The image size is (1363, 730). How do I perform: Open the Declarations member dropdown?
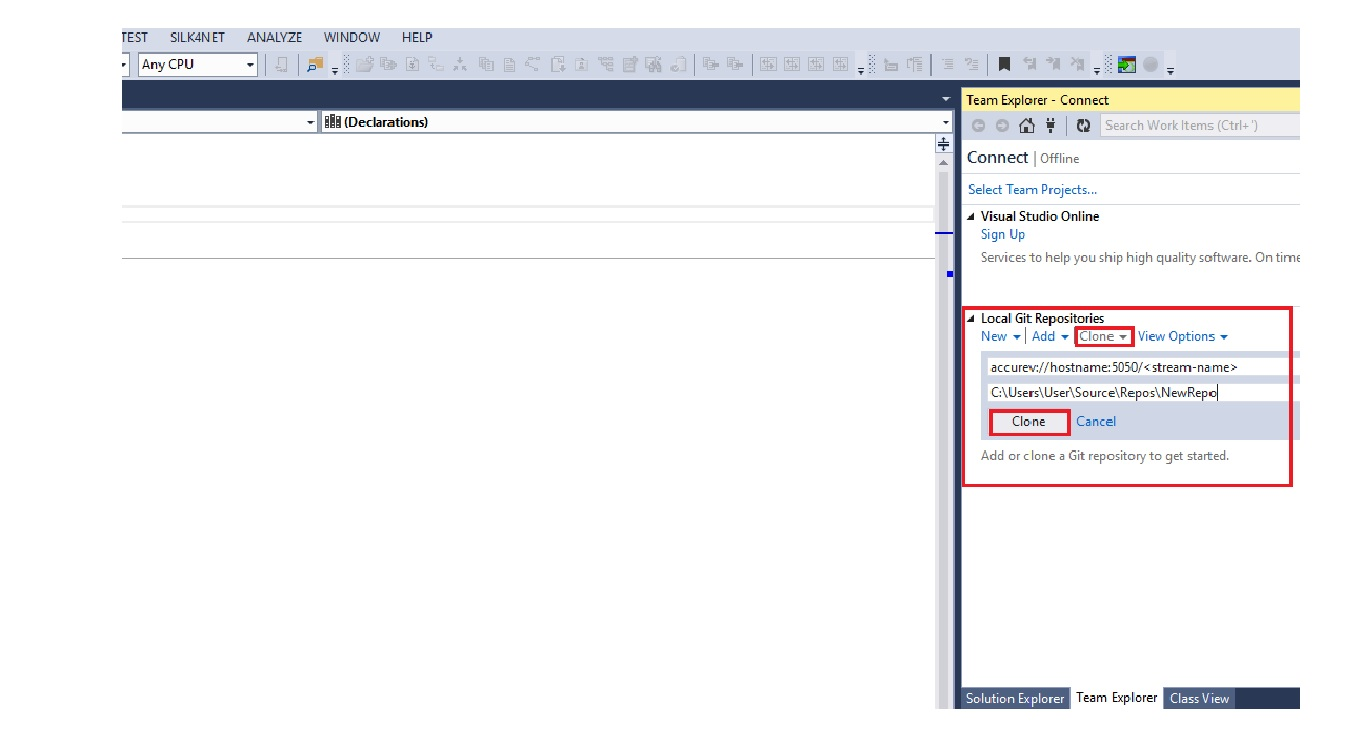tap(636, 122)
